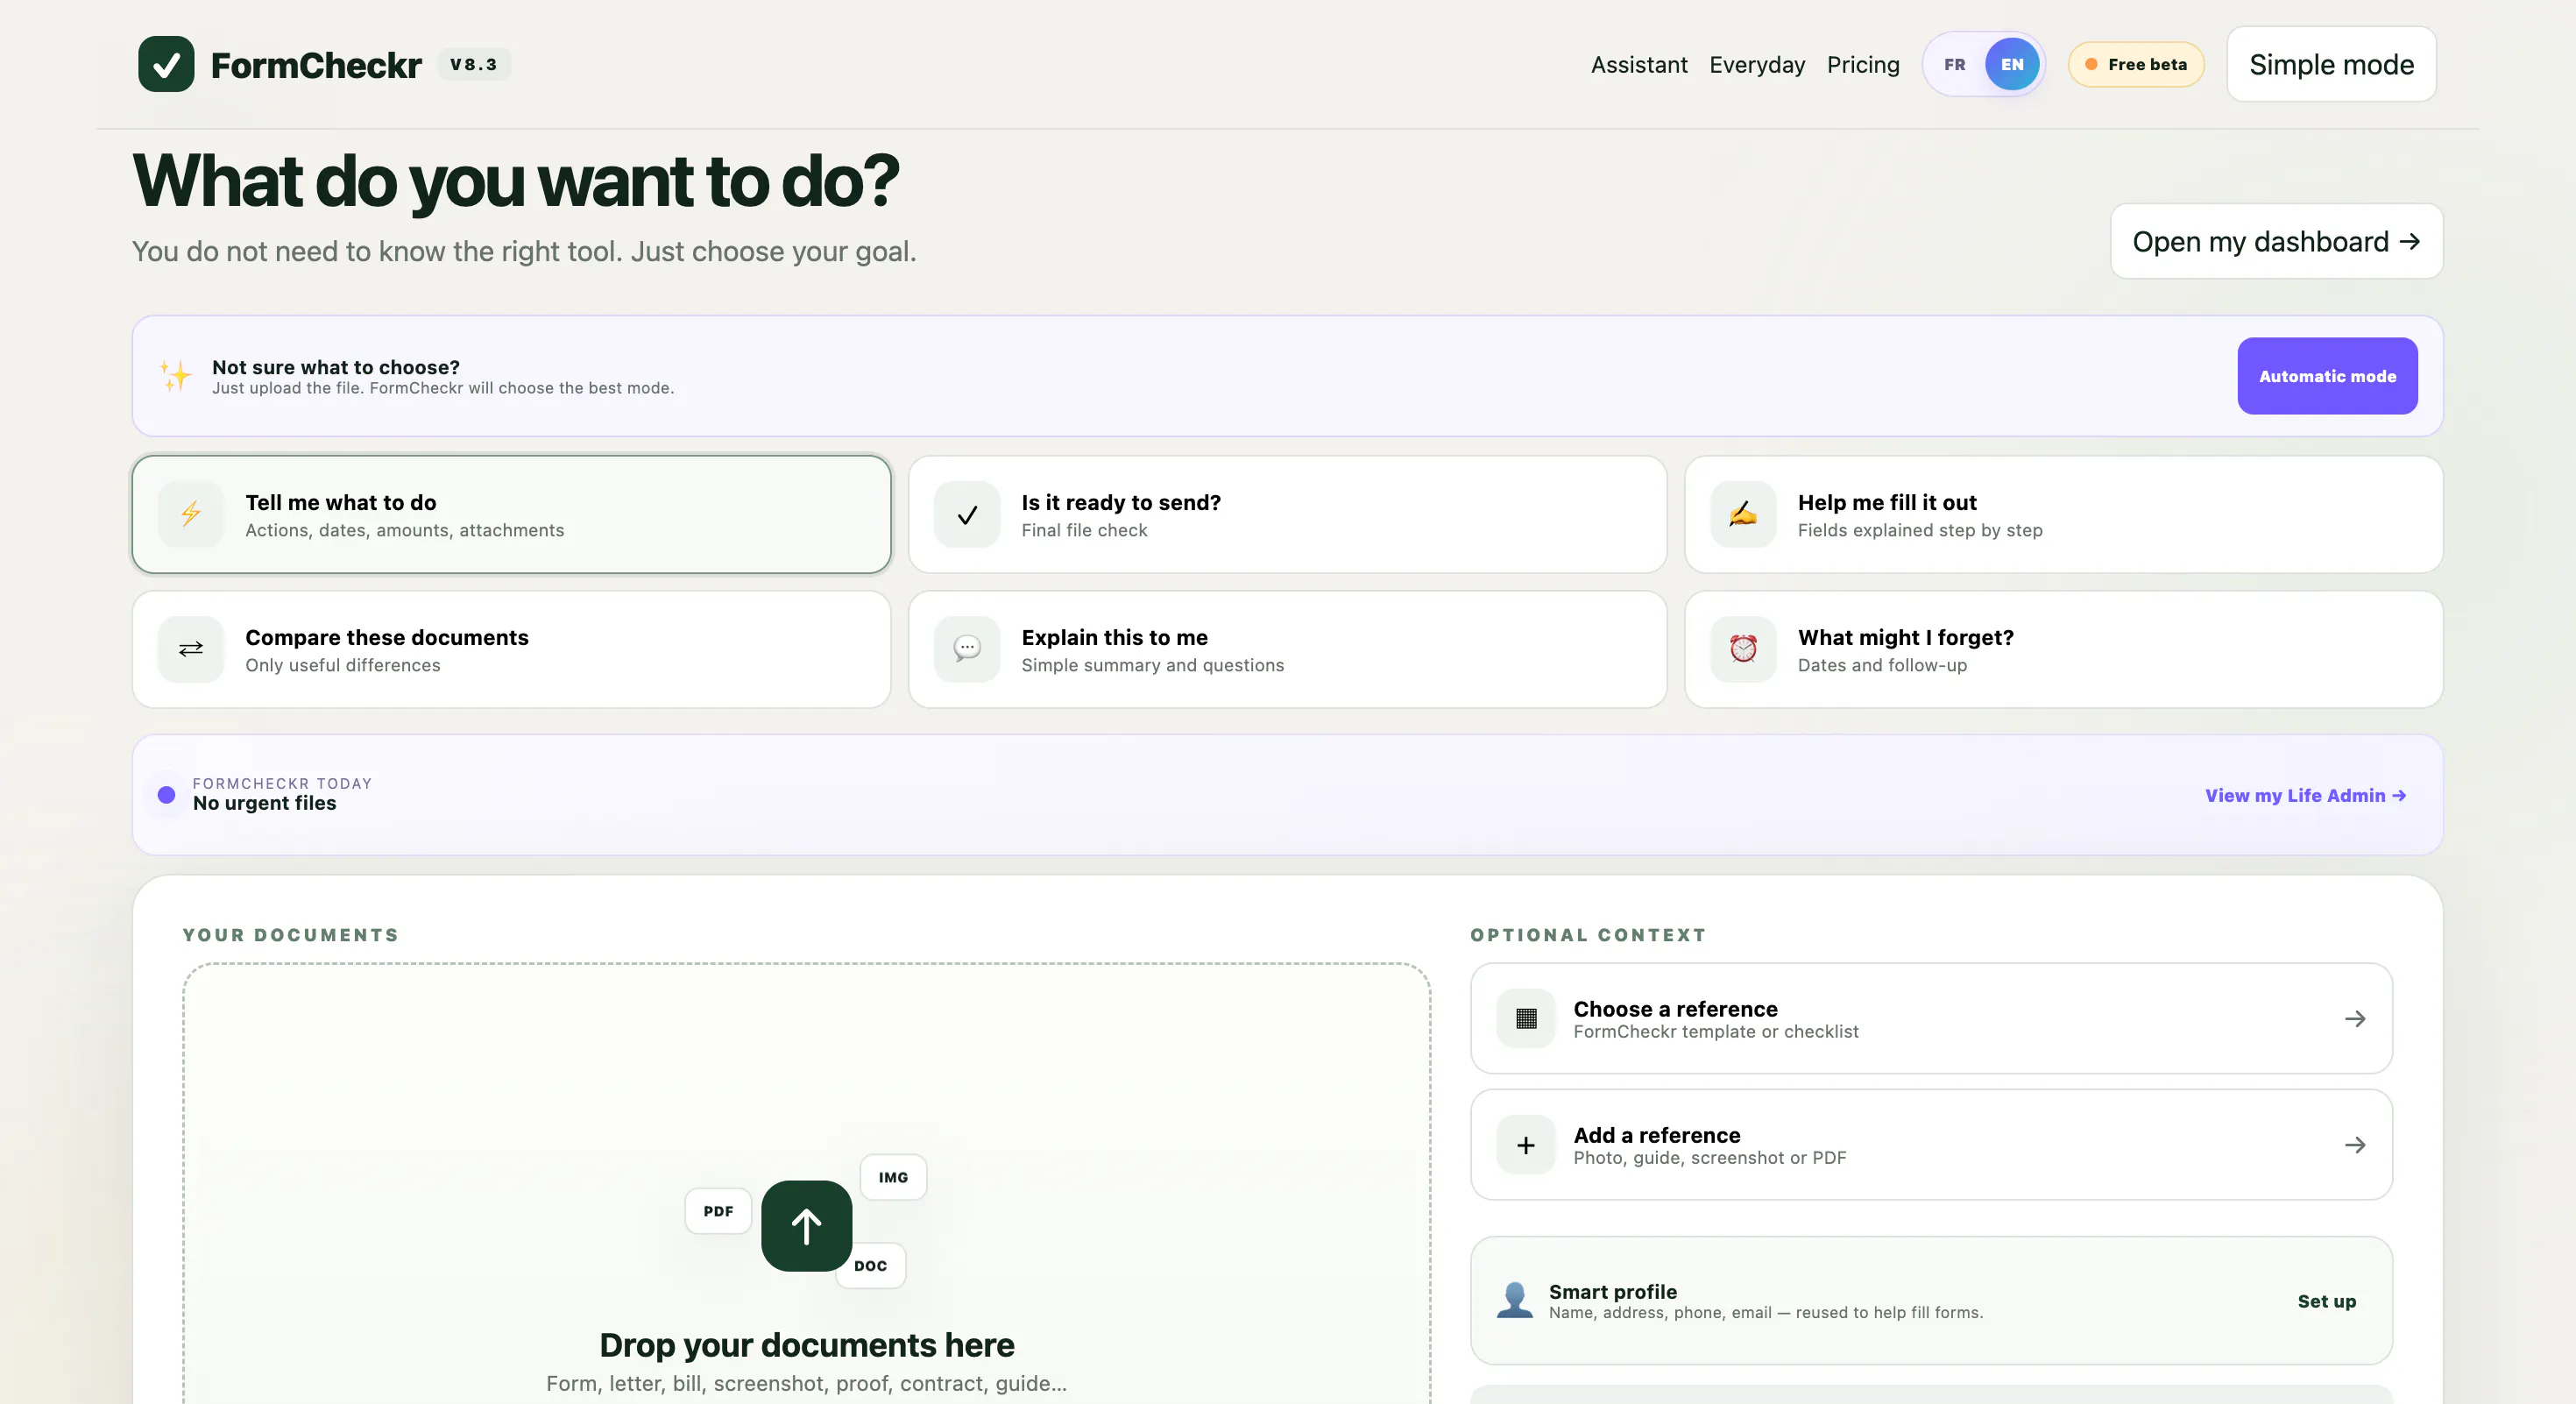The height and width of the screenshot is (1404, 2576).
Task: Click the lightning bolt icon on Tell me what to do
Action: coord(190,514)
